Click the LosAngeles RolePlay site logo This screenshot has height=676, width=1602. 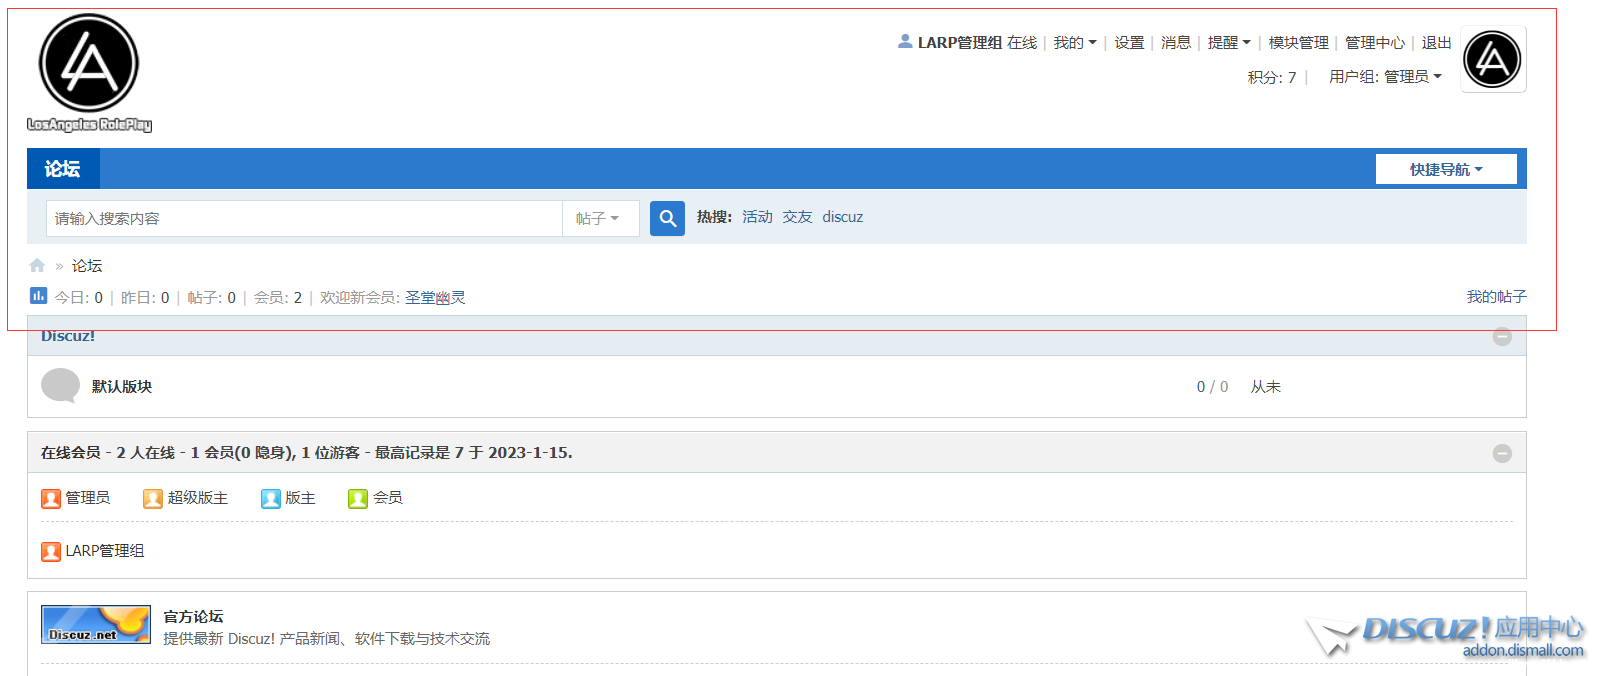[89, 72]
